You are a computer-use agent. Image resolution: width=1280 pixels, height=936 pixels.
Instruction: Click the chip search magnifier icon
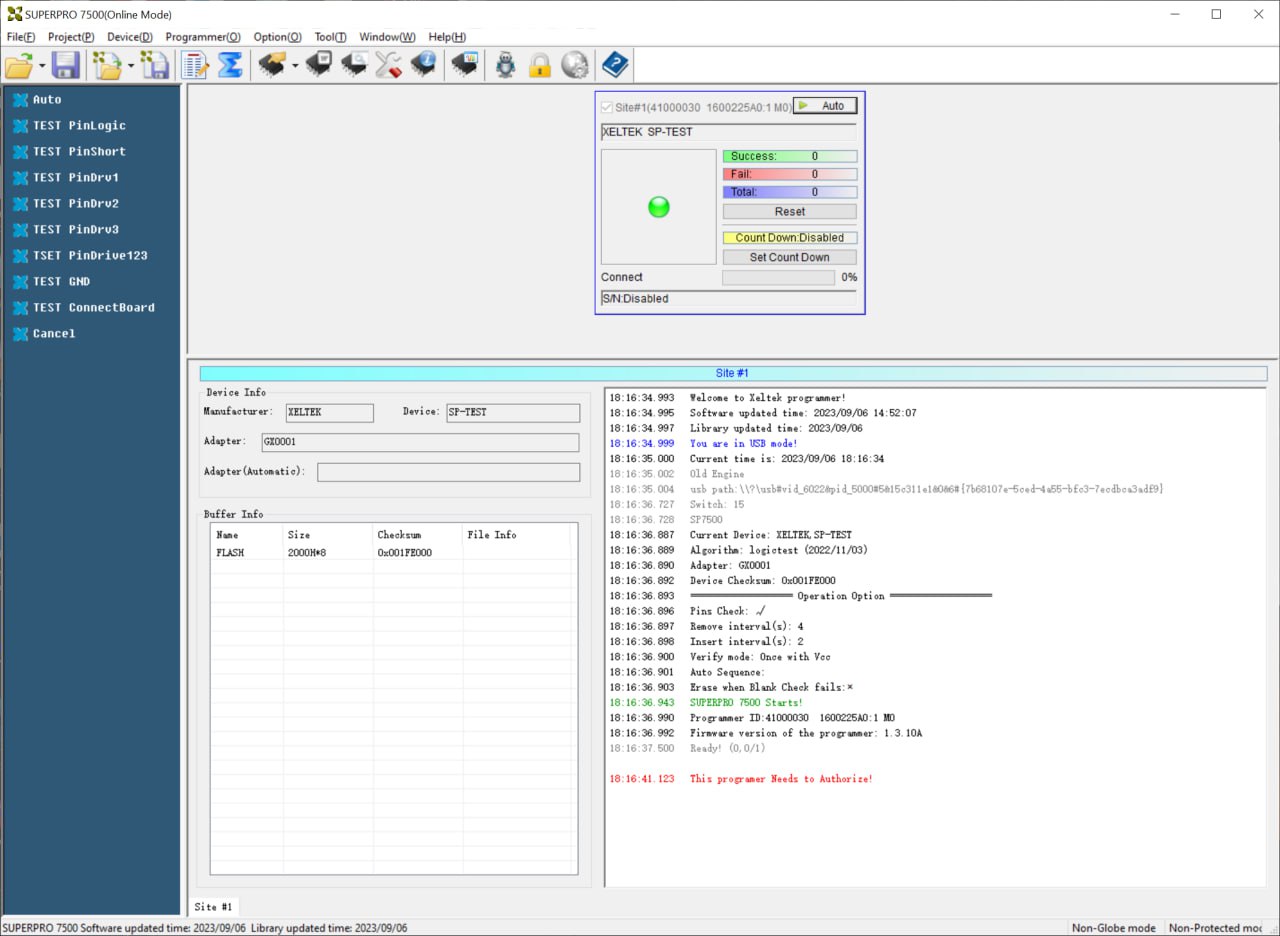(354, 66)
